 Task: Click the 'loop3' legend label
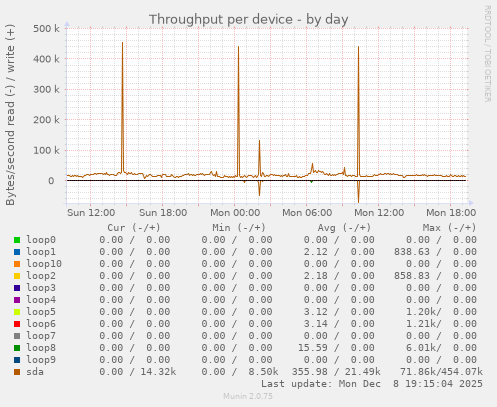tap(41, 288)
